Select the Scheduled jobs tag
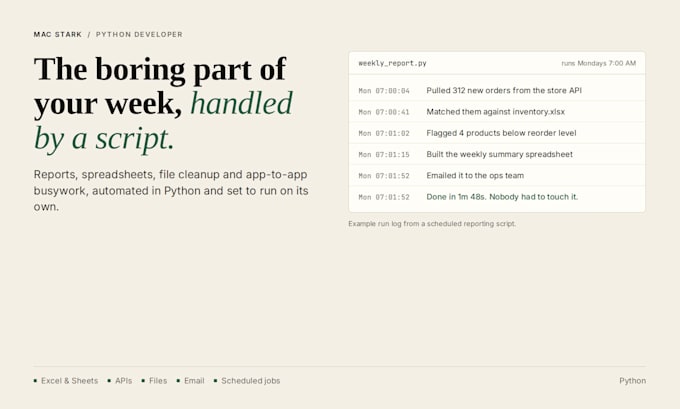Screen dimensions: 680x409 point(251,381)
